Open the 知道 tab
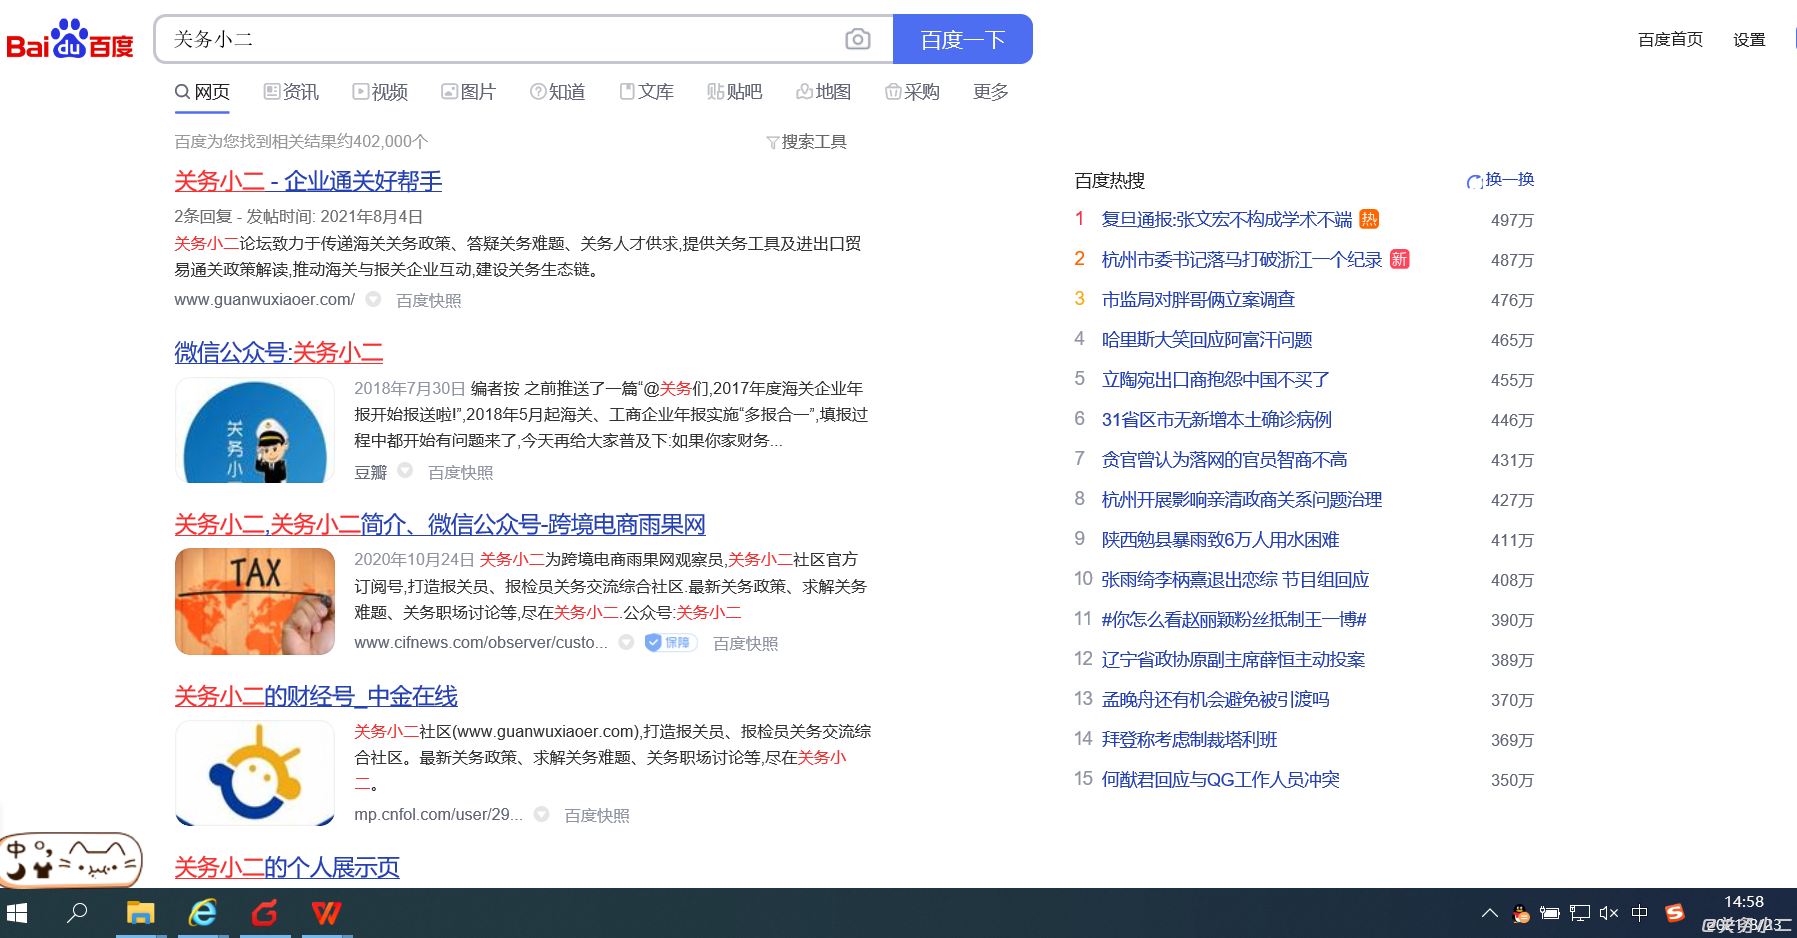 click(558, 92)
